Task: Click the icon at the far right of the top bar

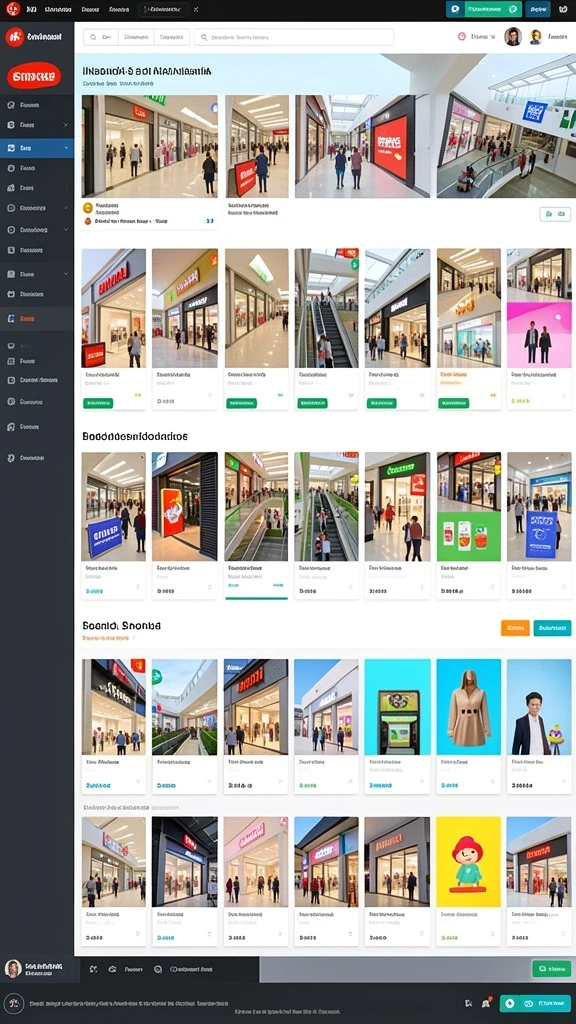Action: coord(563,9)
